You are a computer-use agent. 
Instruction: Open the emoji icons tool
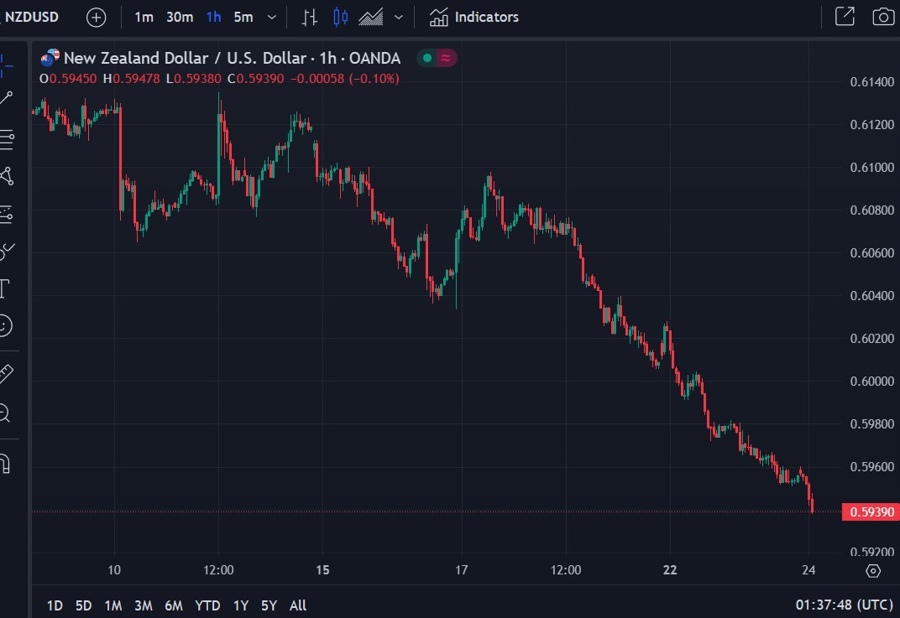(5, 326)
